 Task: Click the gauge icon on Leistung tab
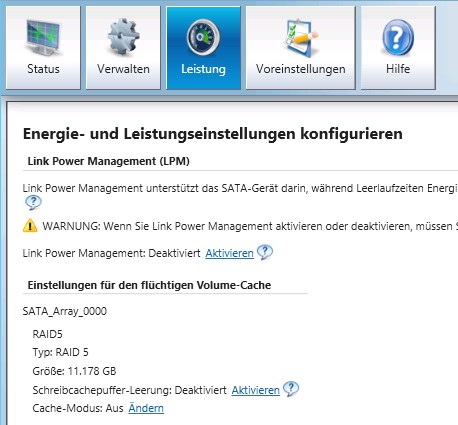[x=203, y=37]
